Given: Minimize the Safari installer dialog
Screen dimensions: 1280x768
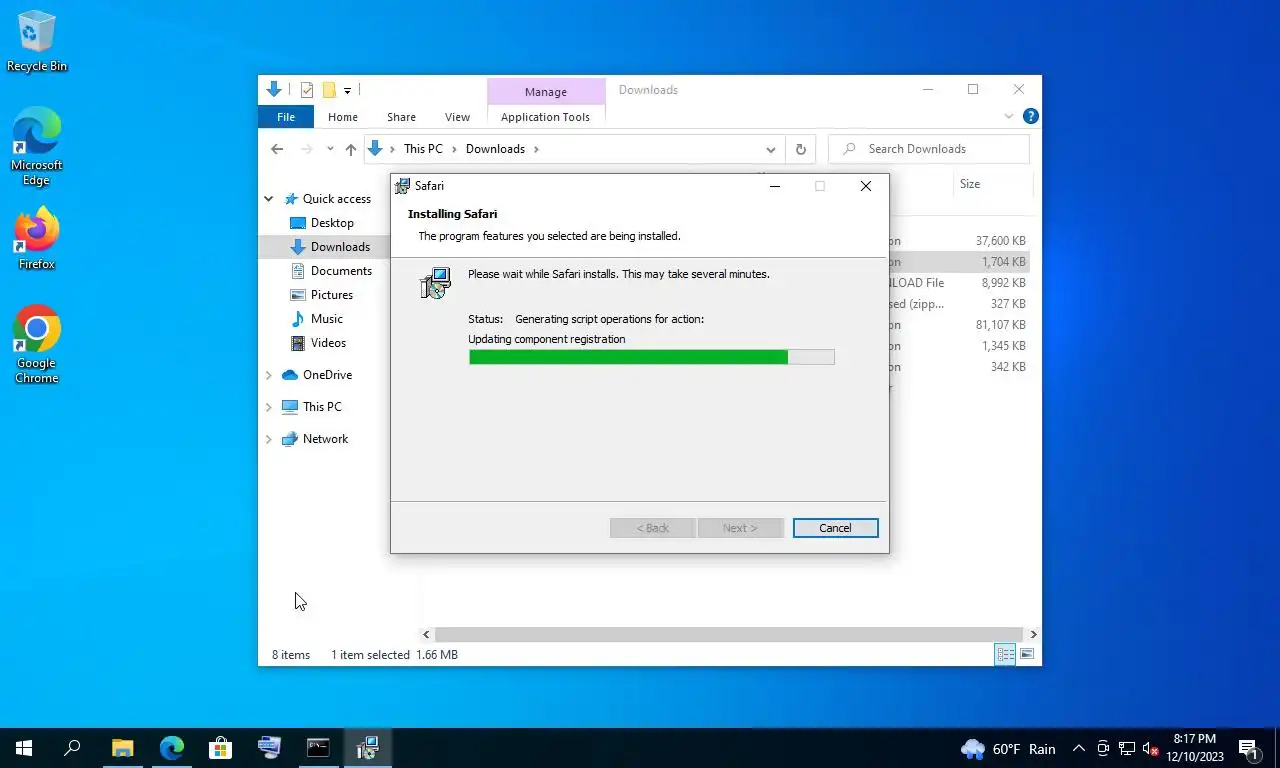Looking at the screenshot, I should pyautogui.click(x=775, y=186).
